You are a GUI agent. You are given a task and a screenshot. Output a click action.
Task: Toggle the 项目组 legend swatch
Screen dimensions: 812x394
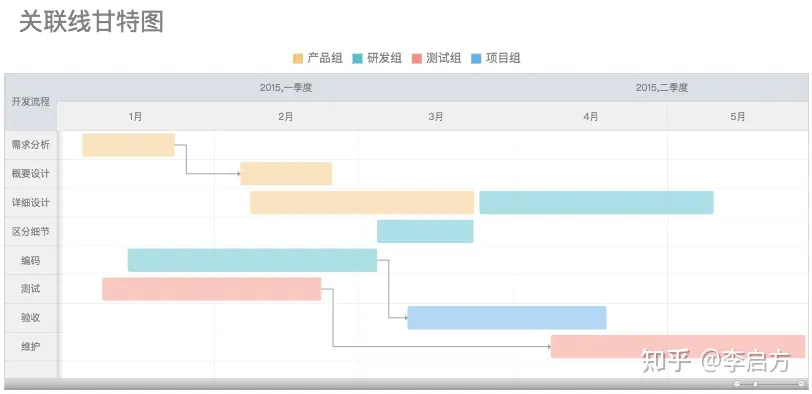476,58
